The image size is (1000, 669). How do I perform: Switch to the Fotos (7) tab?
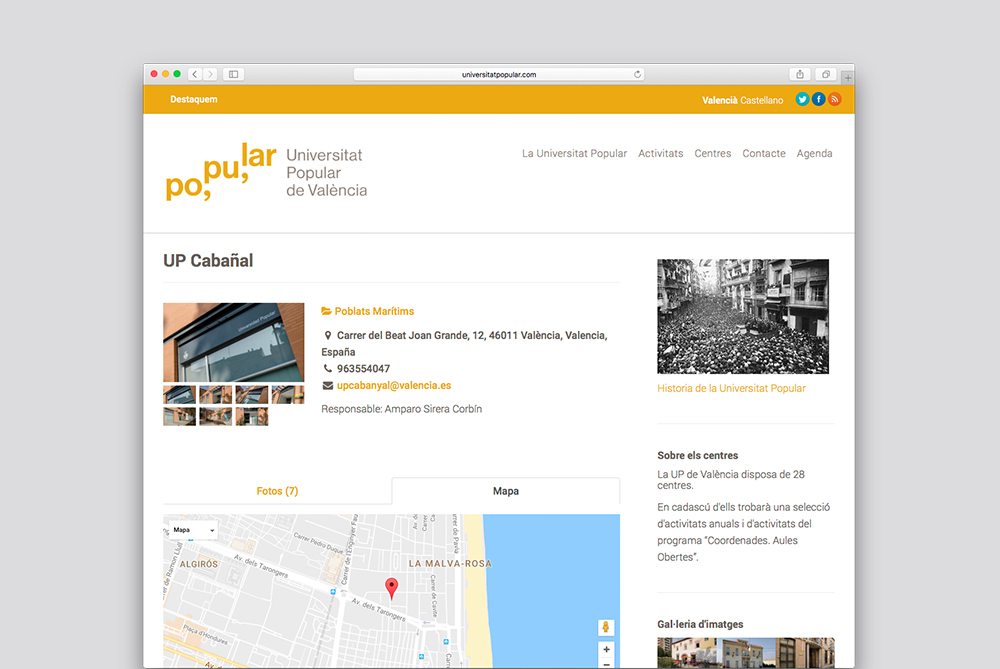[277, 491]
